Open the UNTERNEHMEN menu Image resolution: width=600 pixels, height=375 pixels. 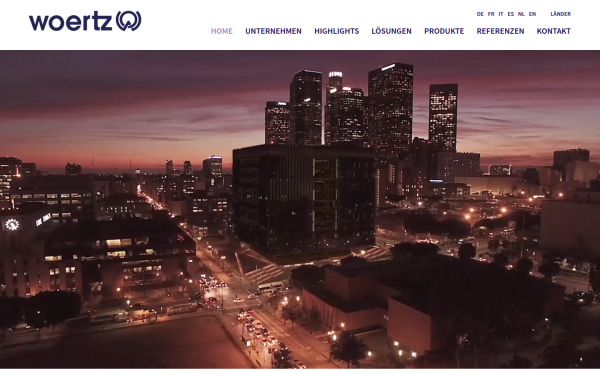[273, 31]
